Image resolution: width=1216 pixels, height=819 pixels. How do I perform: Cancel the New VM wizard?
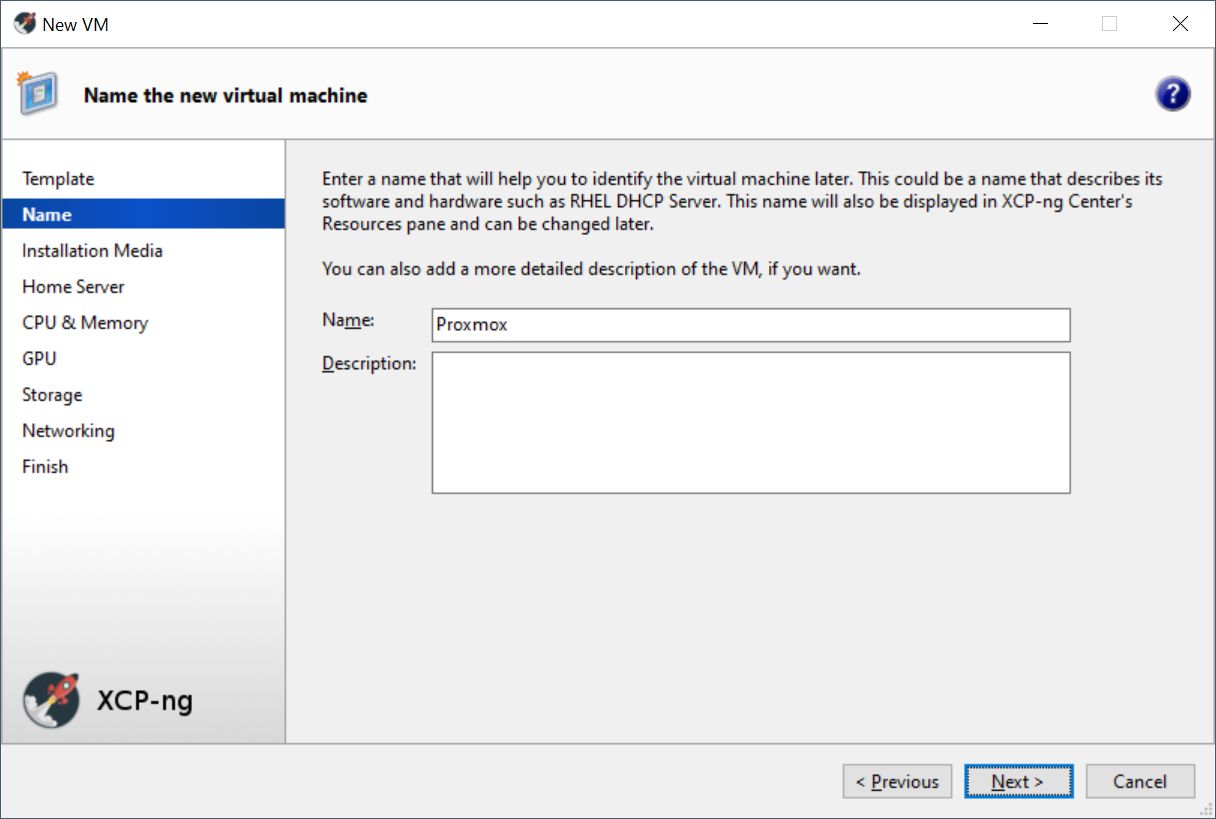1140,782
